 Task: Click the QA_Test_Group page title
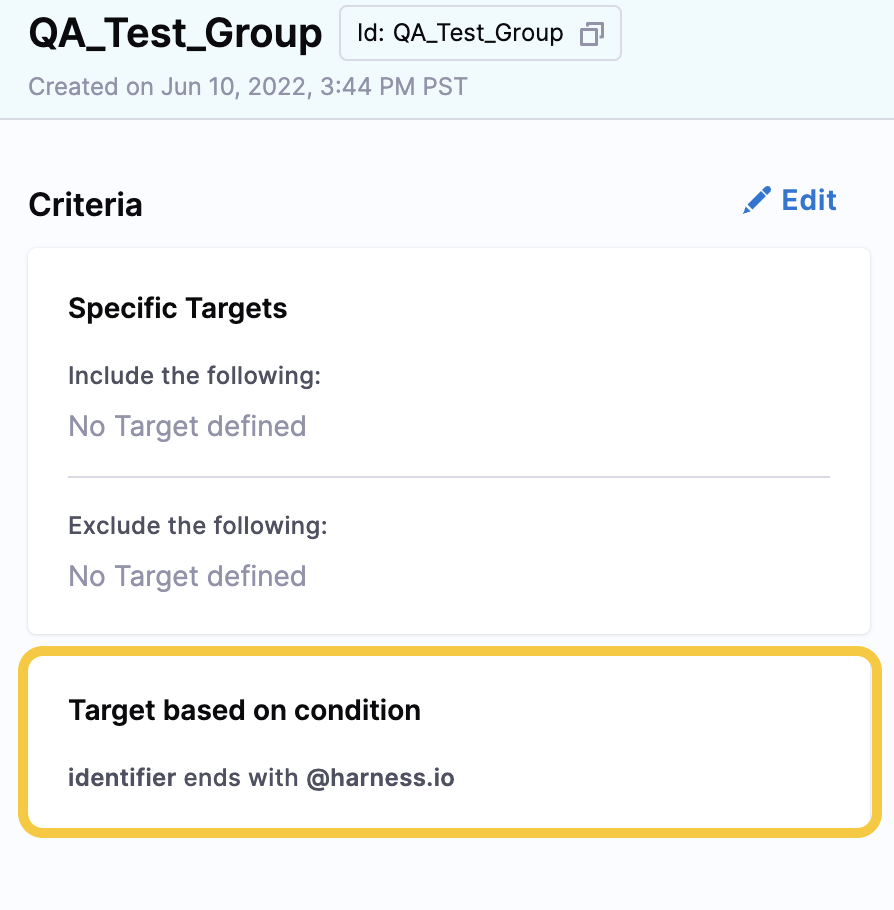175,32
